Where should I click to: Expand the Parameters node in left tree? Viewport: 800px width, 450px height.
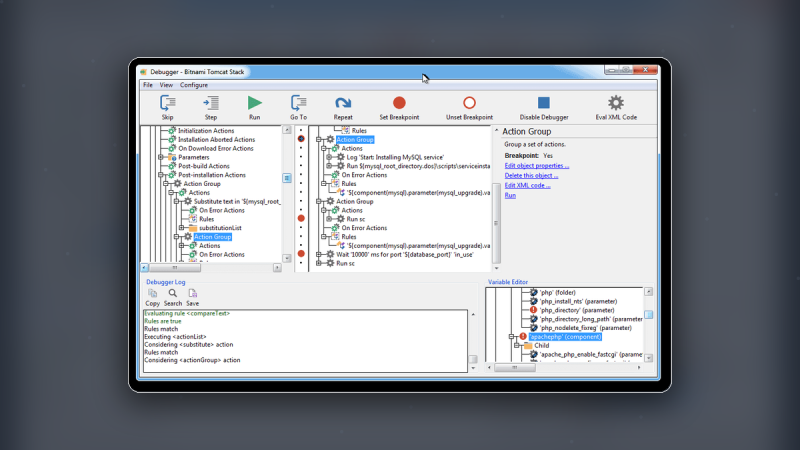(x=161, y=157)
